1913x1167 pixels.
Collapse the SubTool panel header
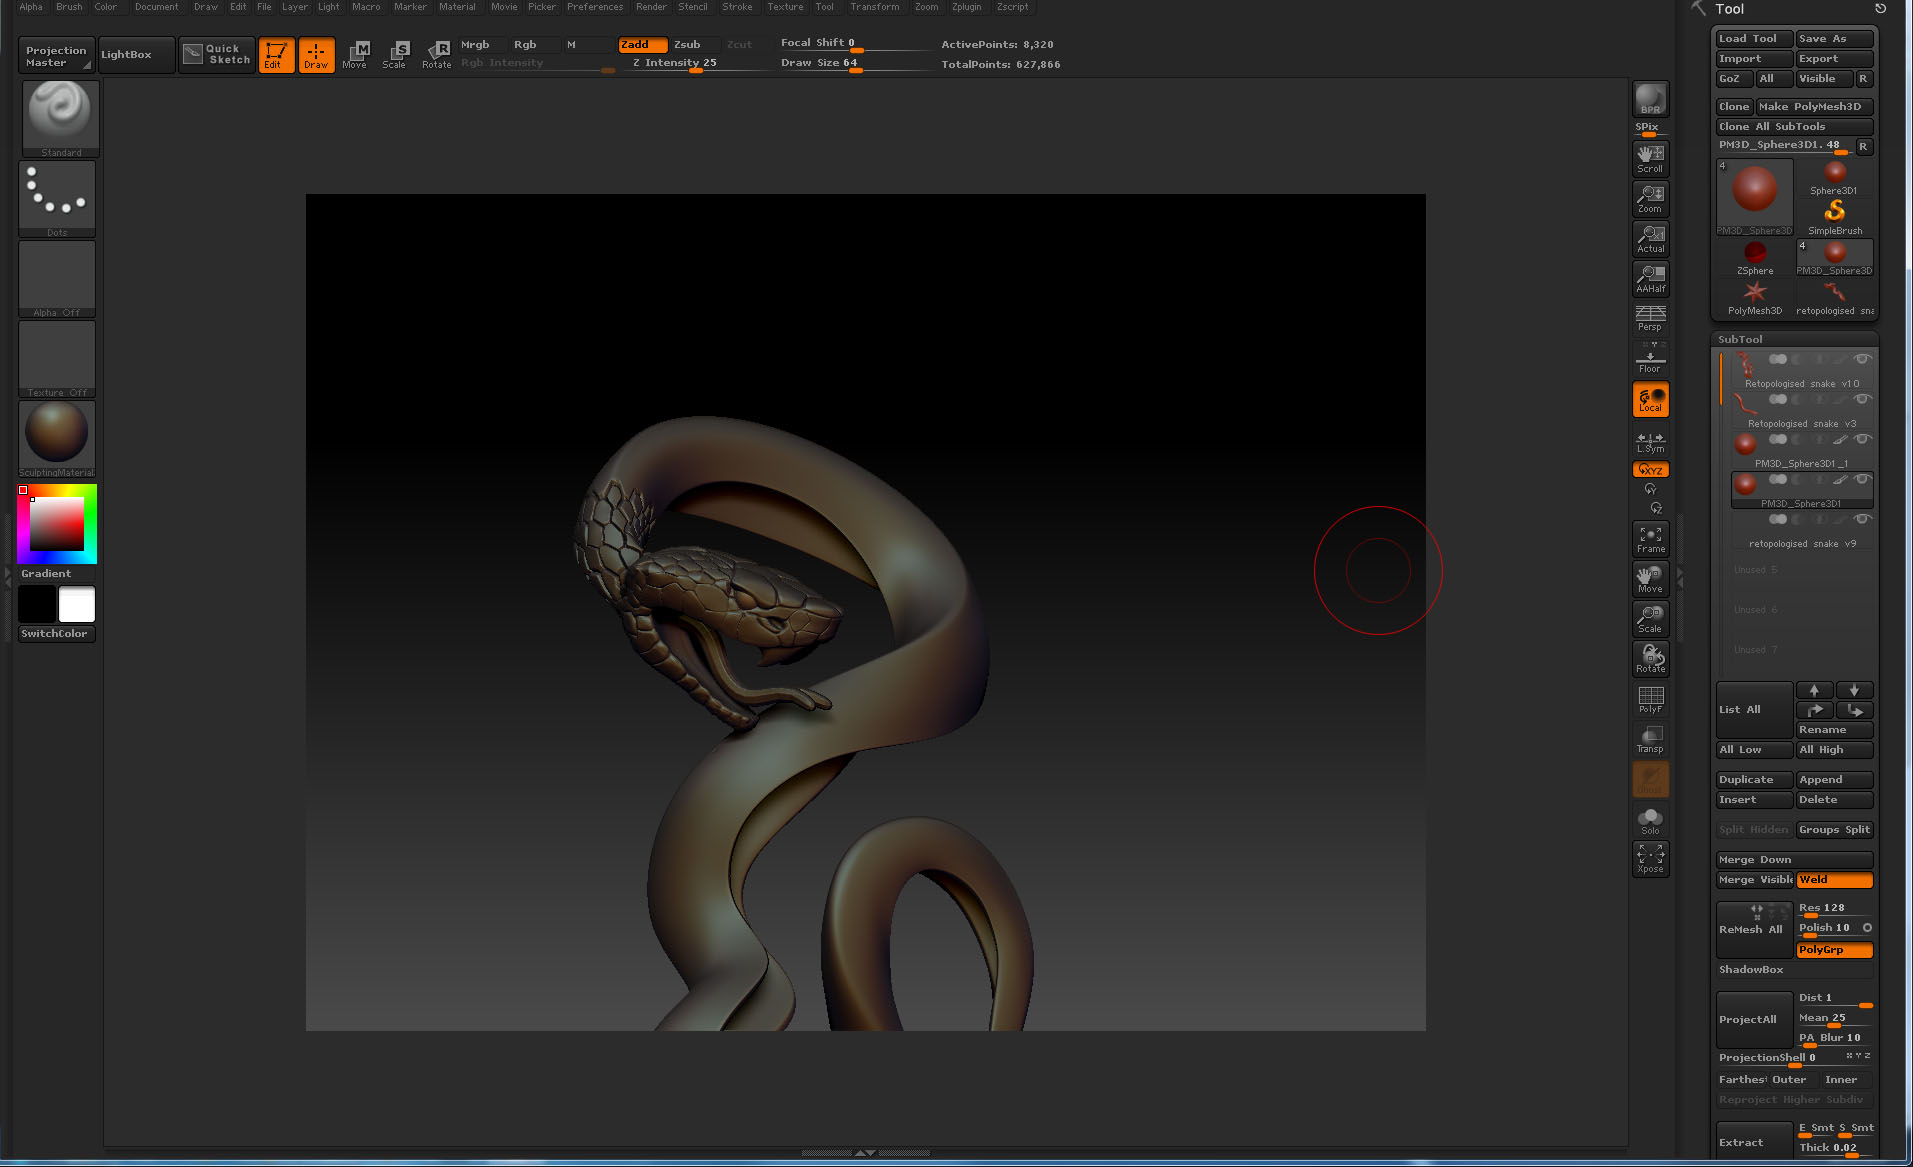(x=1740, y=339)
